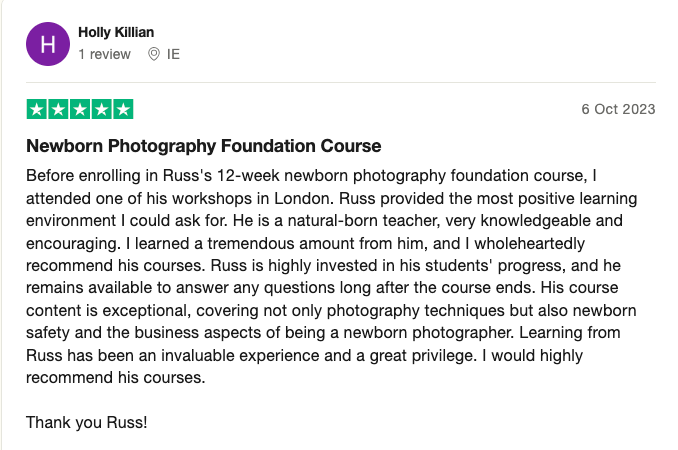Click the second green rating star
This screenshot has height=450, width=678.
[58, 109]
